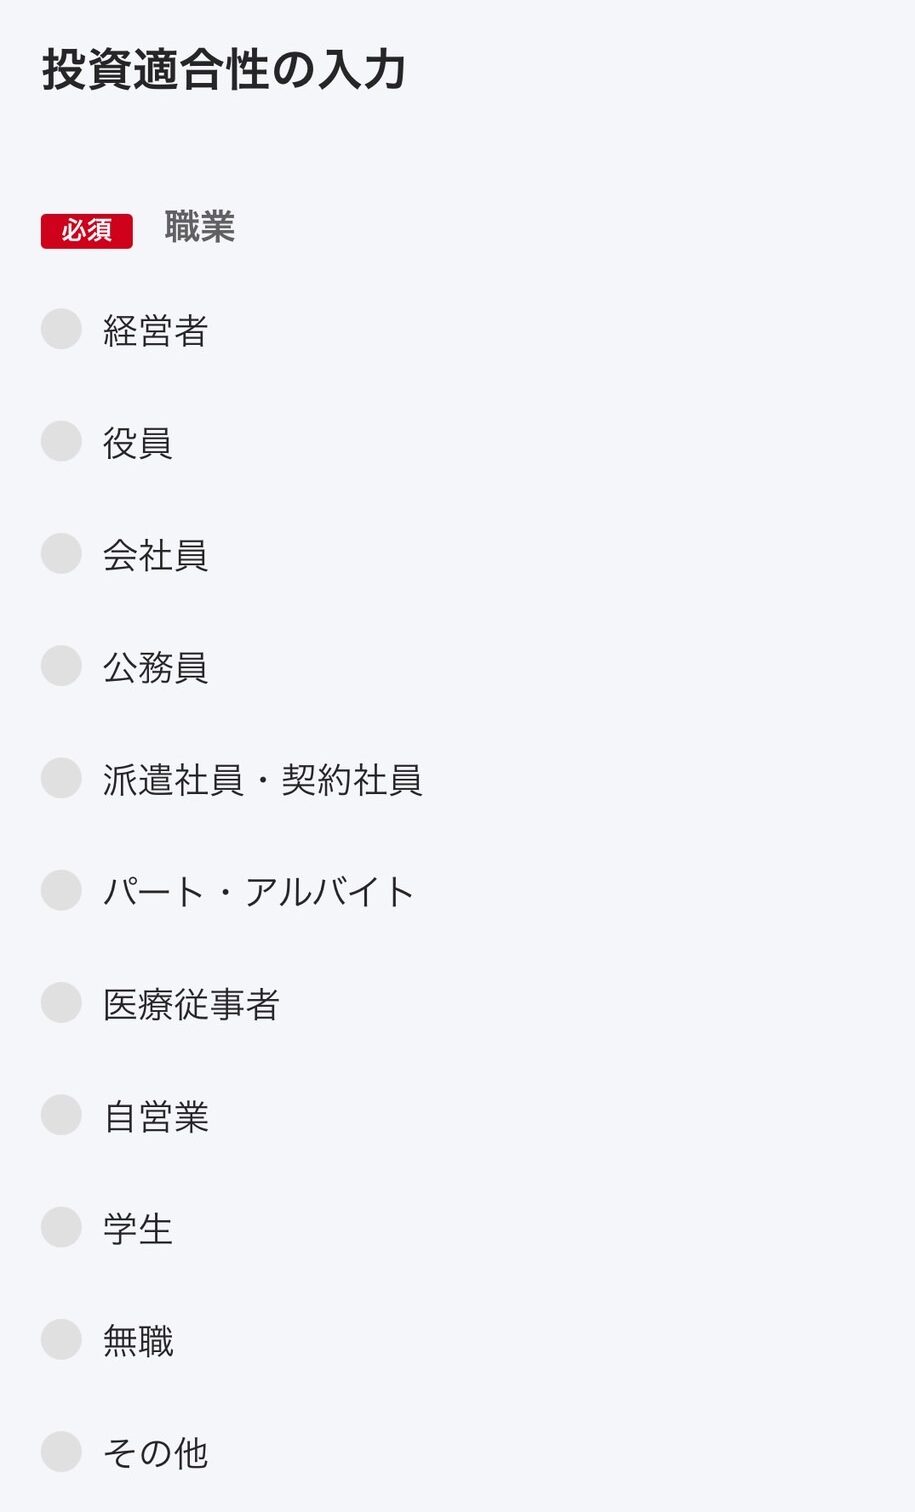Click the 医療従事者 label text
Screen dimensions: 915x1512
click(x=191, y=1004)
